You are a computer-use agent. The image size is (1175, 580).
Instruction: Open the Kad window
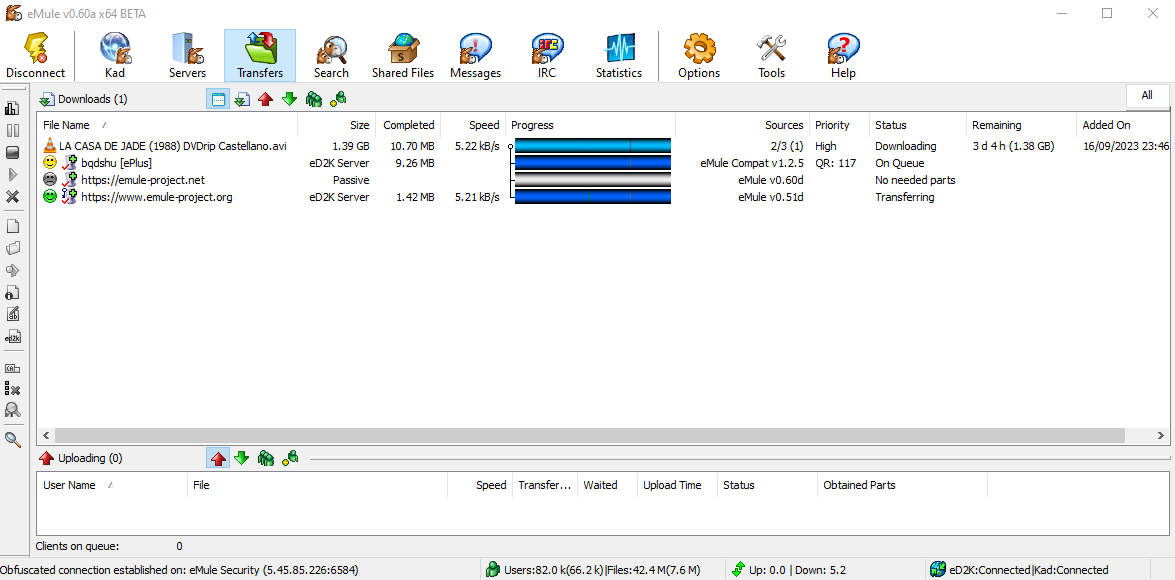pos(115,56)
